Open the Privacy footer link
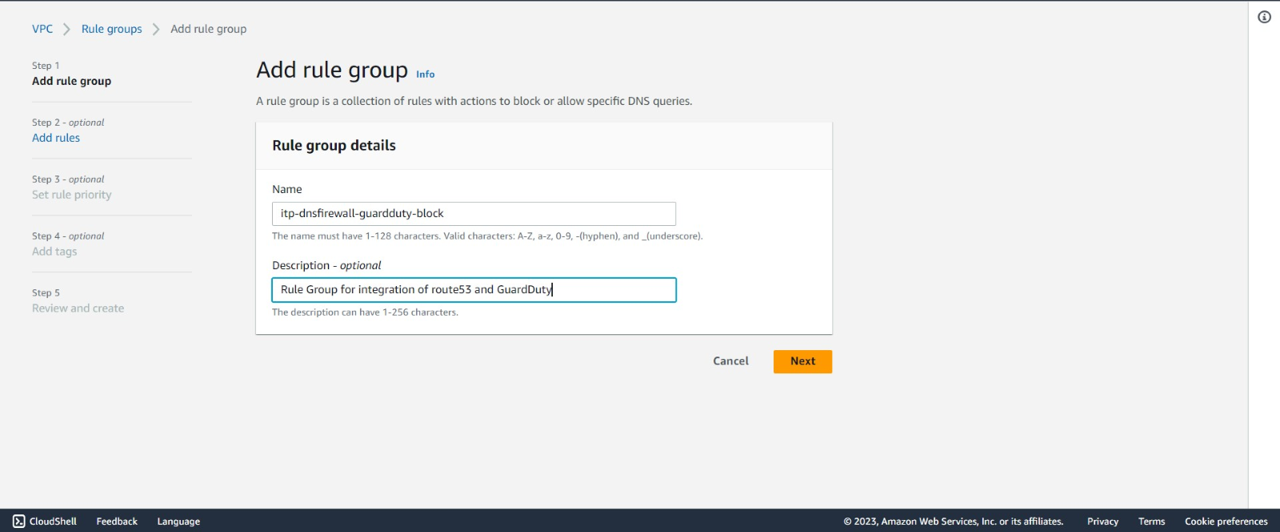 tap(1102, 521)
